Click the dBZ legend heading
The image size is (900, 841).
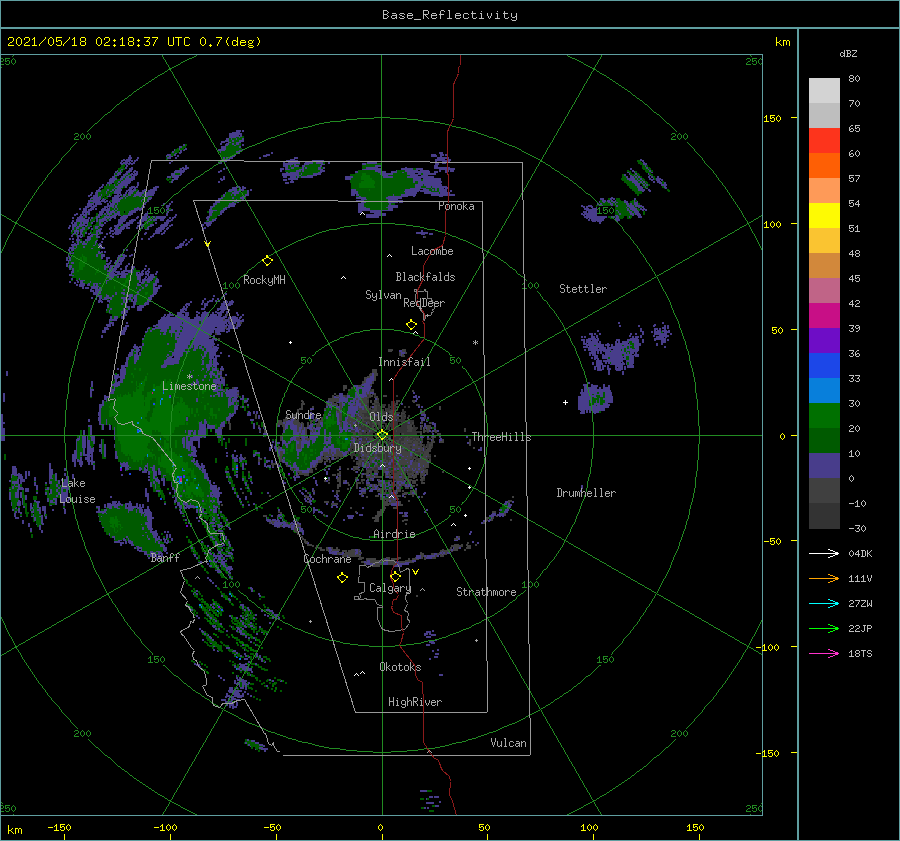coord(848,53)
